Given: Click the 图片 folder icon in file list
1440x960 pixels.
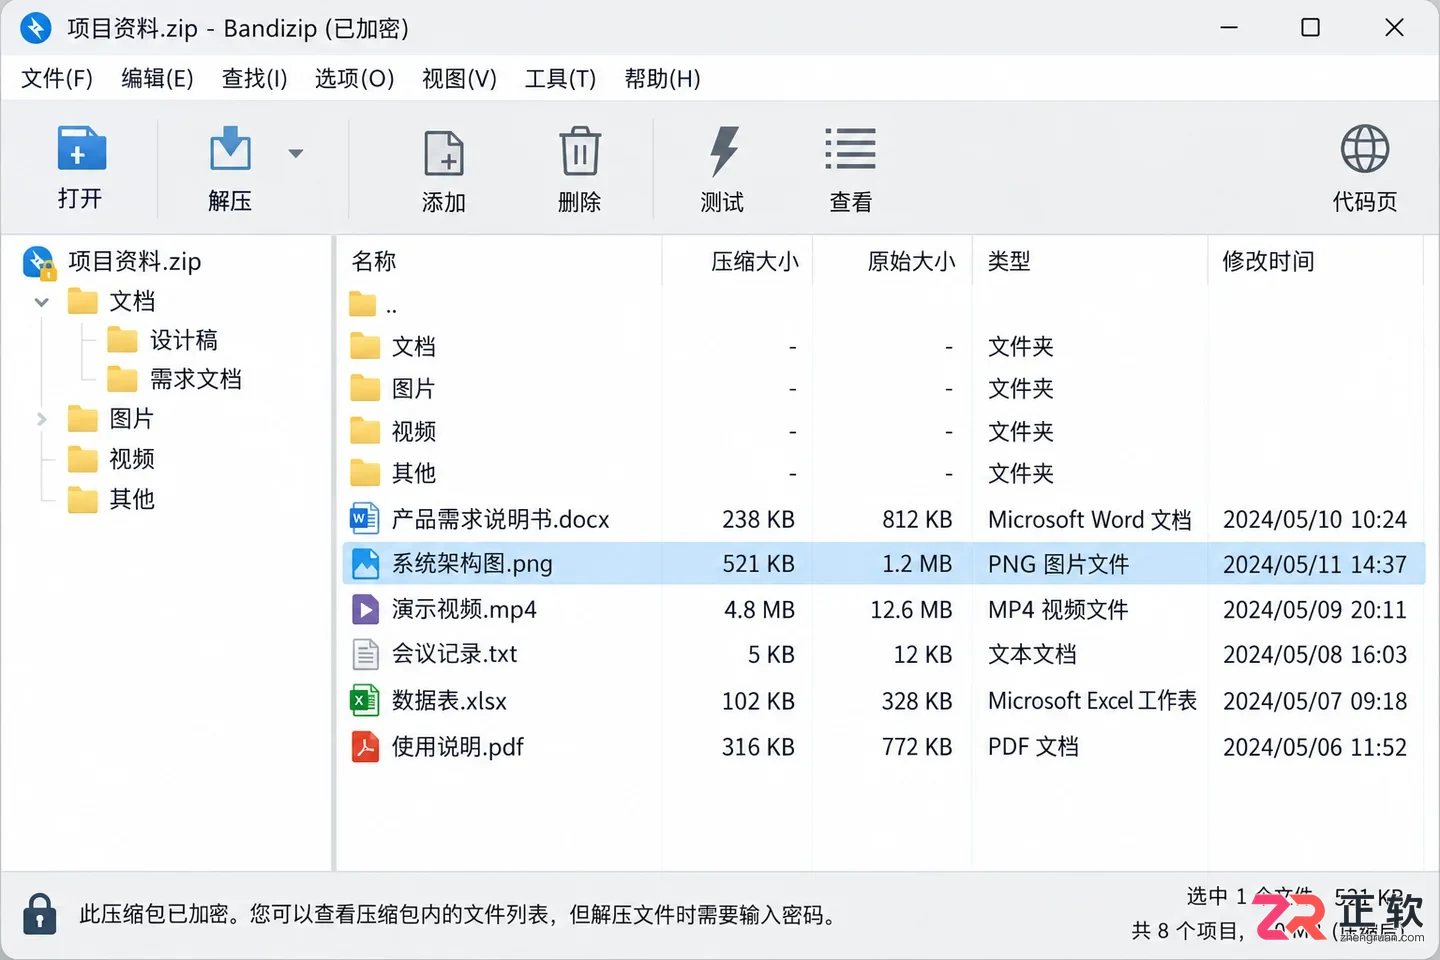Looking at the screenshot, I should click(x=365, y=388).
